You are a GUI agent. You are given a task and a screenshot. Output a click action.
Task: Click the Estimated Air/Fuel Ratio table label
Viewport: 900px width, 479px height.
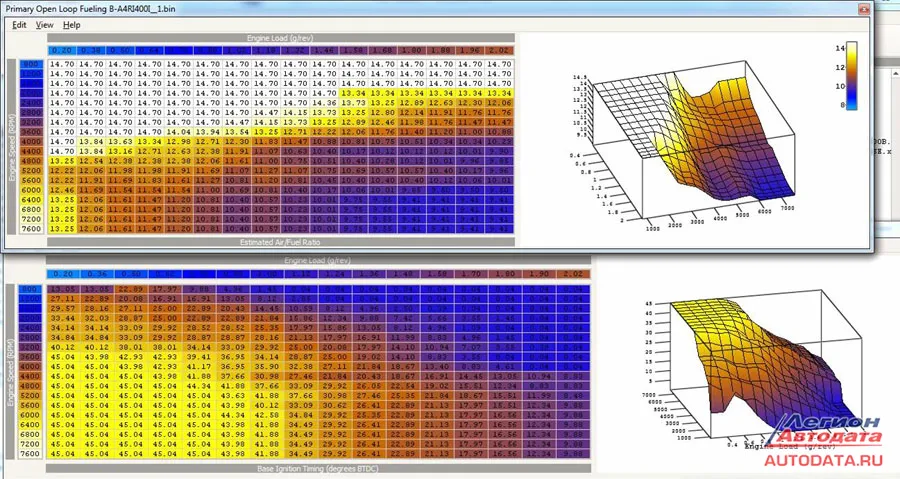point(281,243)
